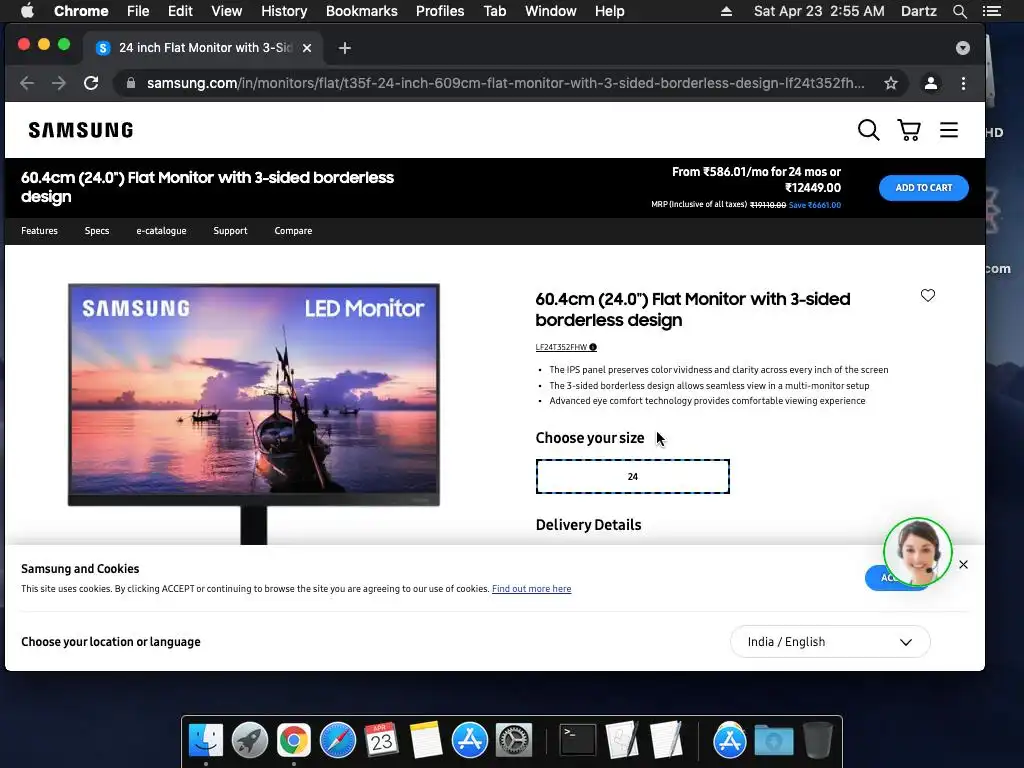Click the Chrome icon in the Dock
Screen dimensions: 1024x768
pyautogui.click(x=294, y=741)
